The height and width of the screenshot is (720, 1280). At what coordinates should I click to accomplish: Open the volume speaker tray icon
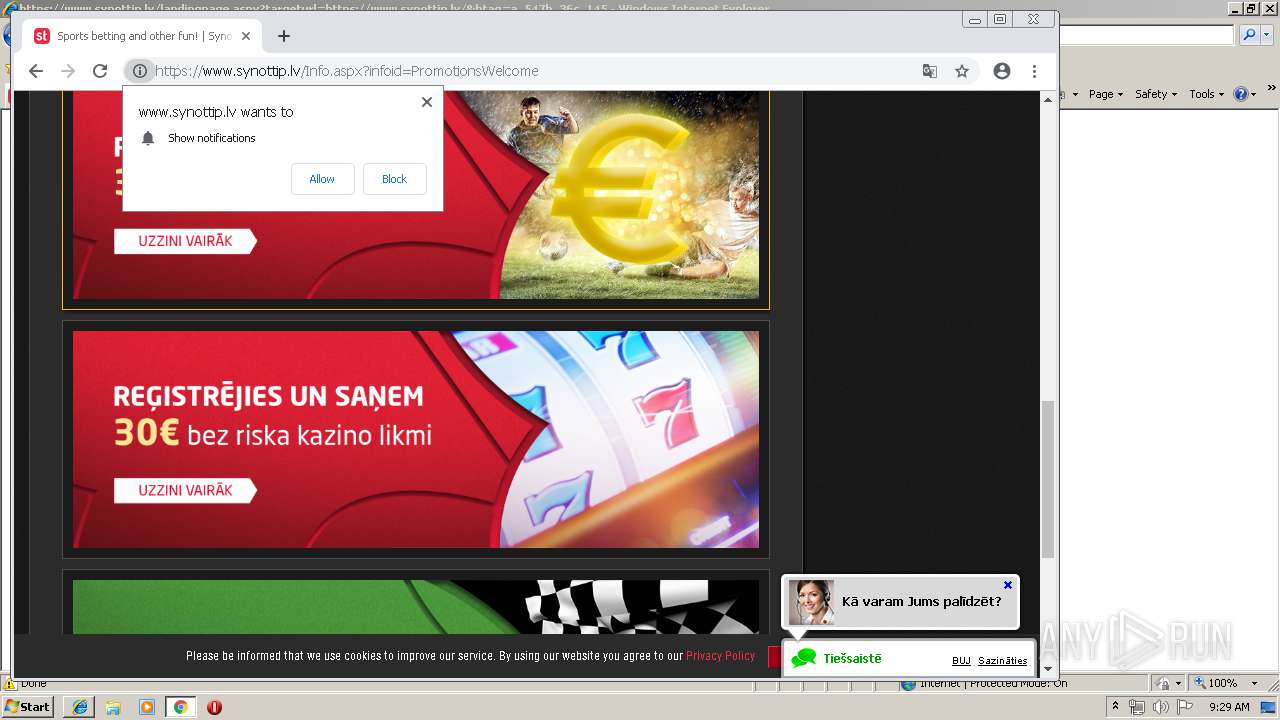1160,707
